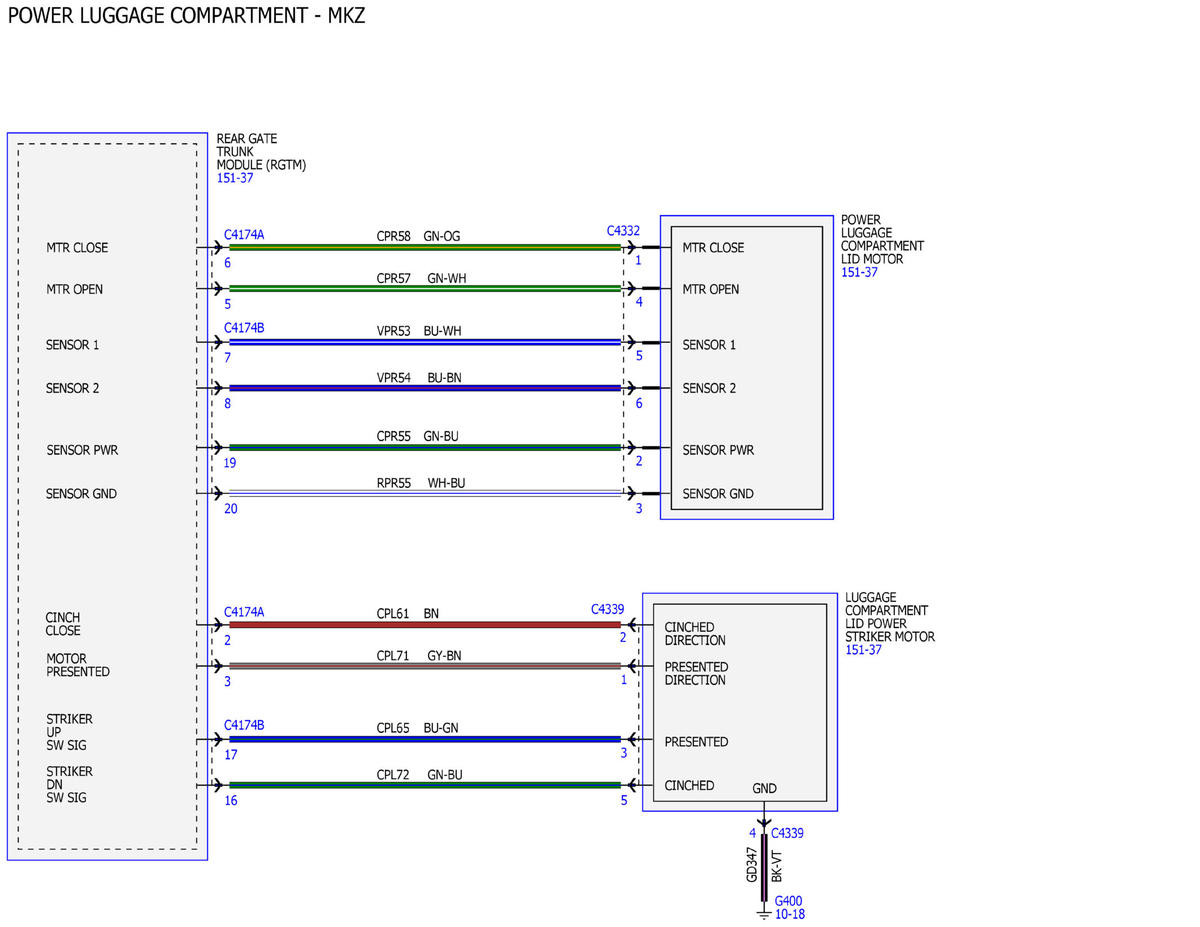This screenshot has height=927, width=1200.
Task: Click CINCH CLOSE label in the RGTM module
Action: 63,625
